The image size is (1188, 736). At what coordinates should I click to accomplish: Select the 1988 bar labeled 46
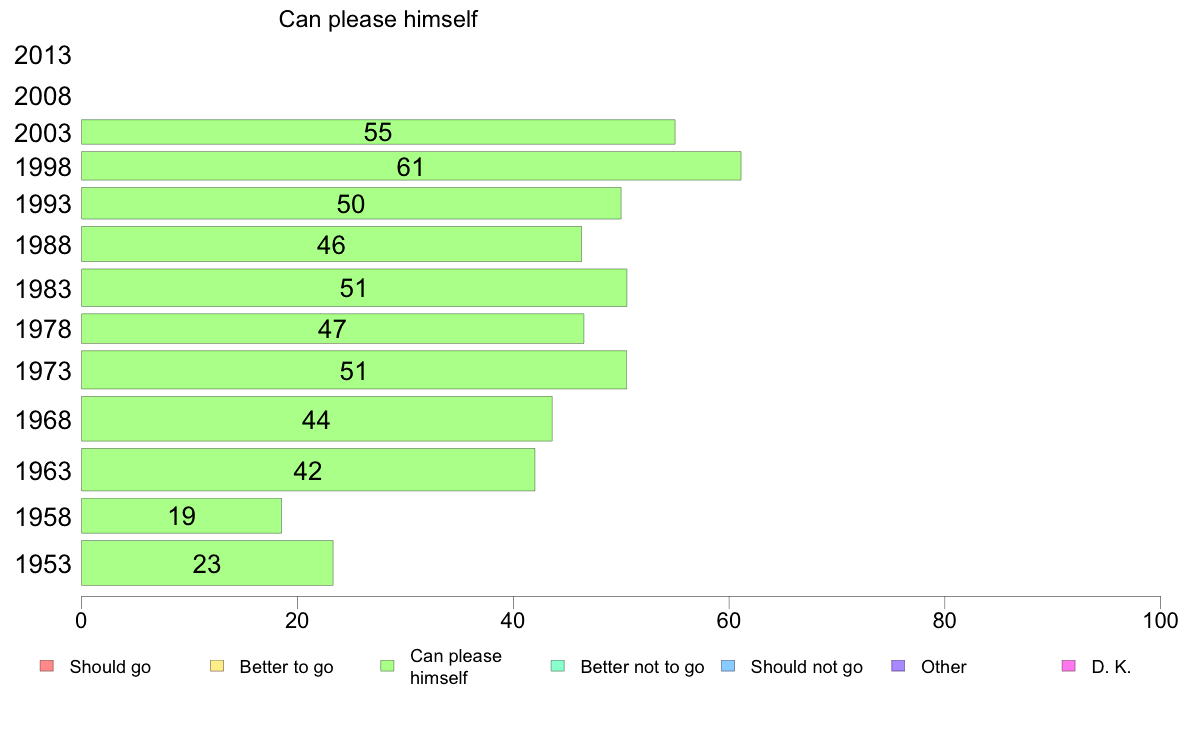(331, 244)
